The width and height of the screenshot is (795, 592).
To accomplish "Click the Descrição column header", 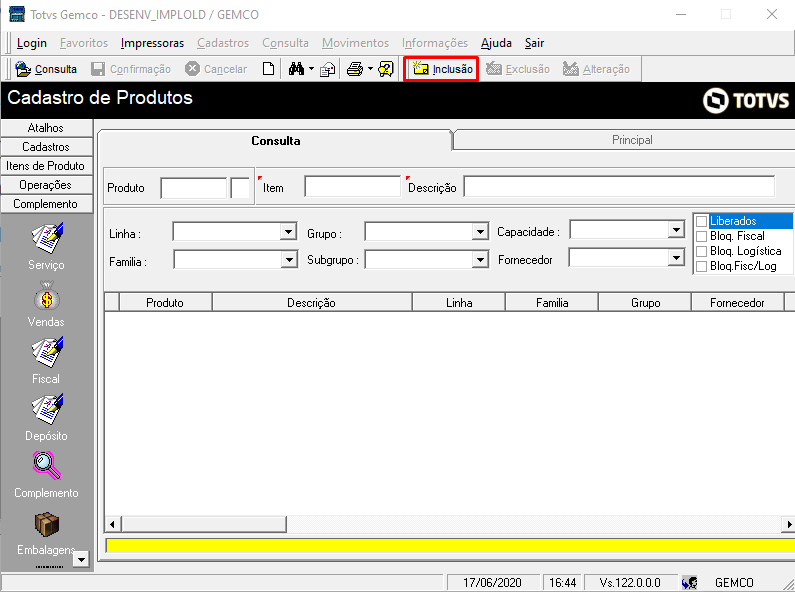I will pyautogui.click(x=311, y=303).
